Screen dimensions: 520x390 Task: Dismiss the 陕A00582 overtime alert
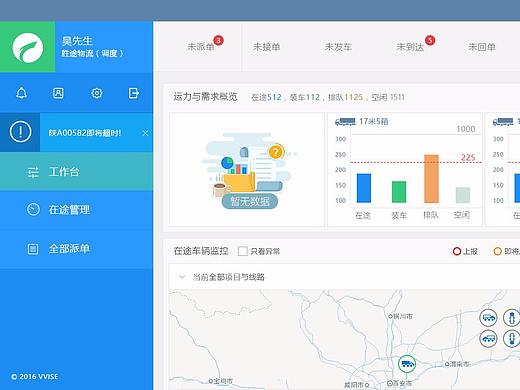[145, 133]
